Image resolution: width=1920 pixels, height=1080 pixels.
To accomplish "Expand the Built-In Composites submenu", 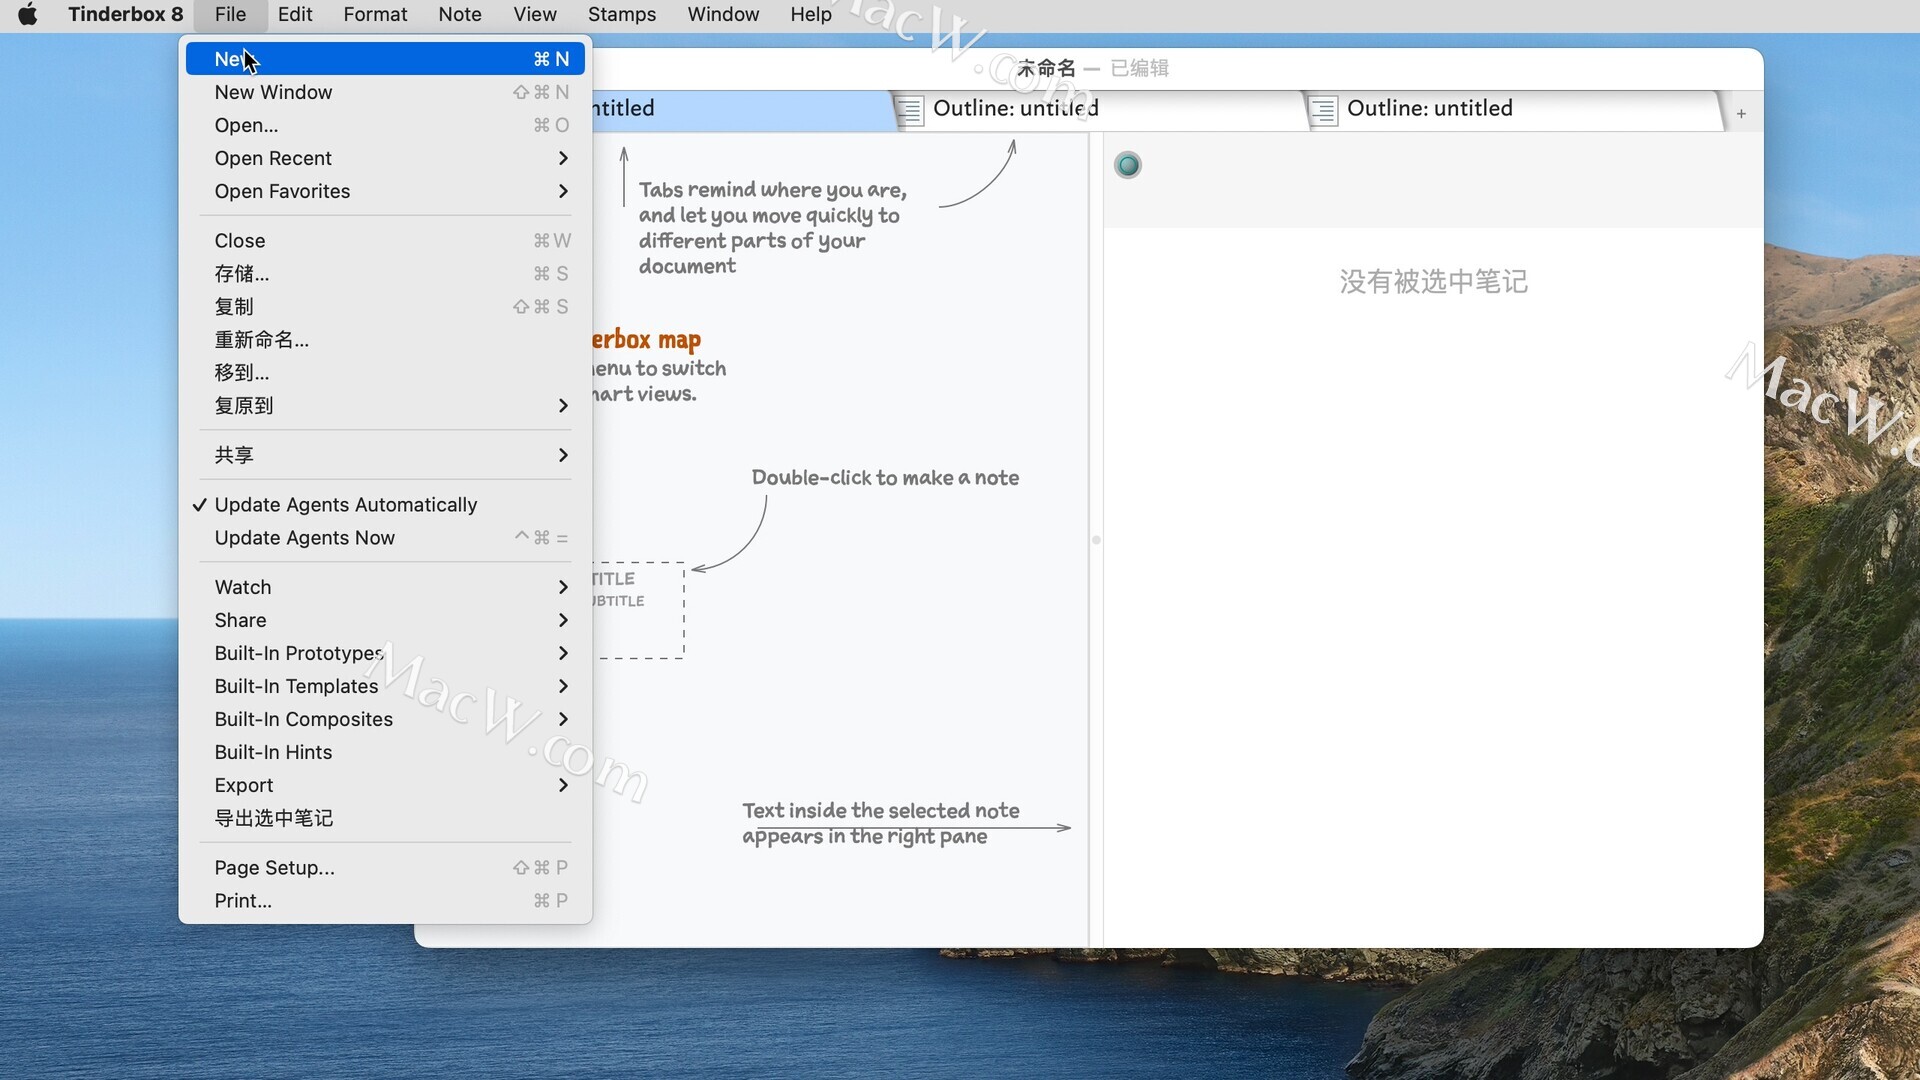I will tap(385, 719).
